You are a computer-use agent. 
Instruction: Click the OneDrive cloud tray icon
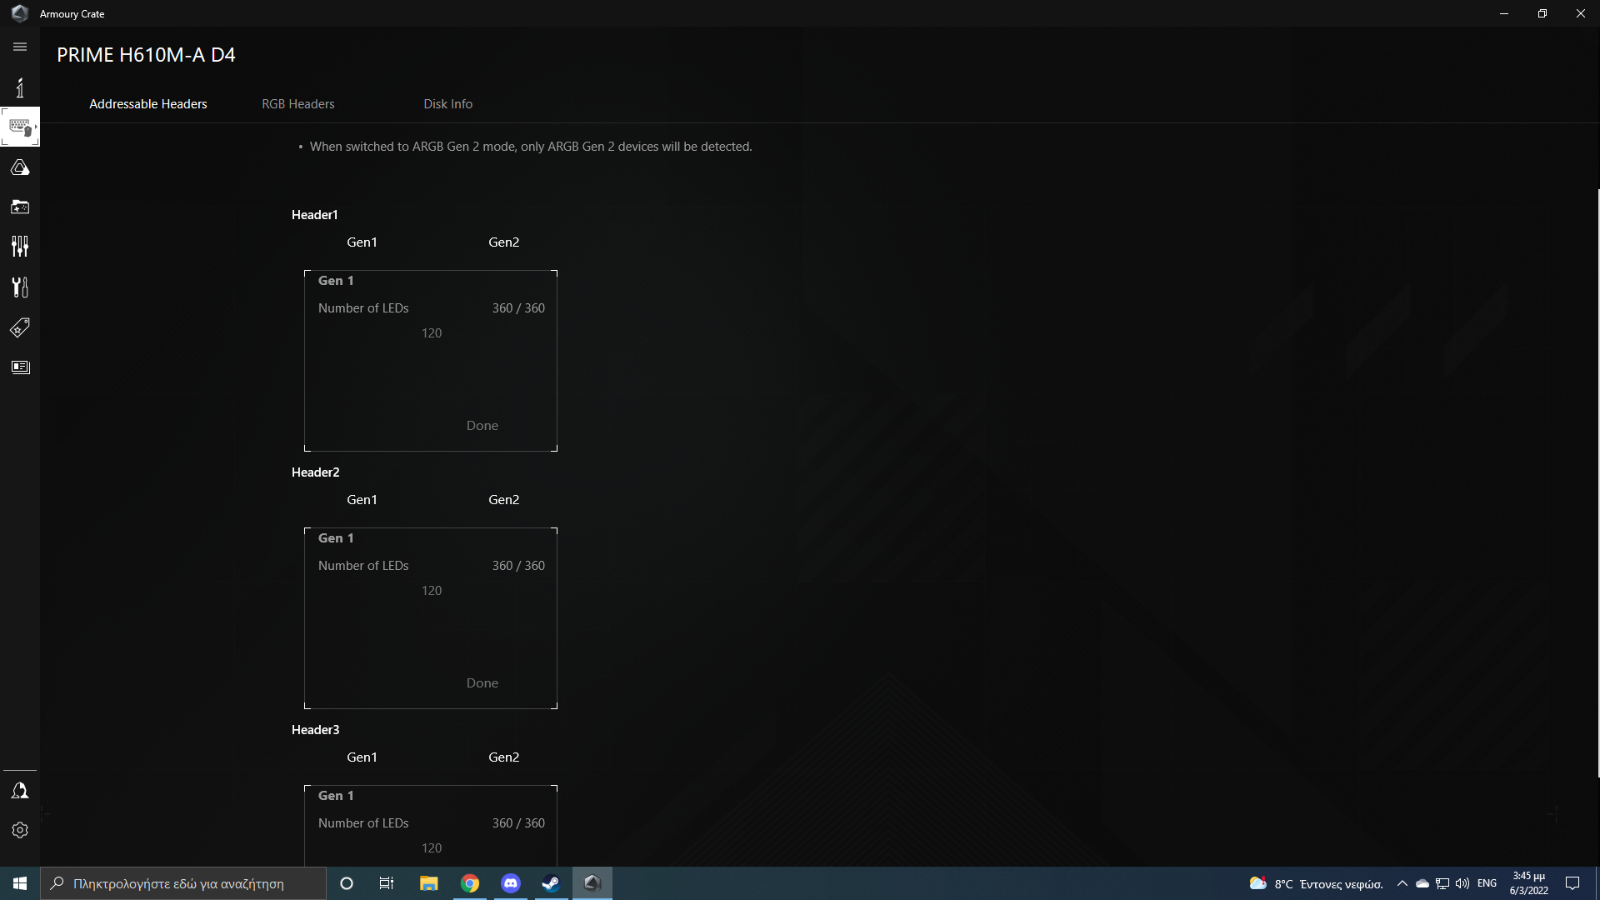coord(1422,884)
